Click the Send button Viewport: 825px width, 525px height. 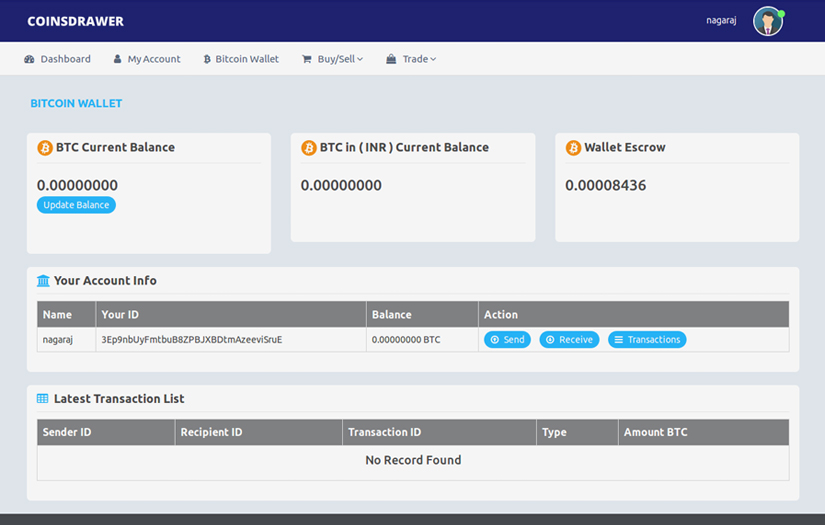507,340
